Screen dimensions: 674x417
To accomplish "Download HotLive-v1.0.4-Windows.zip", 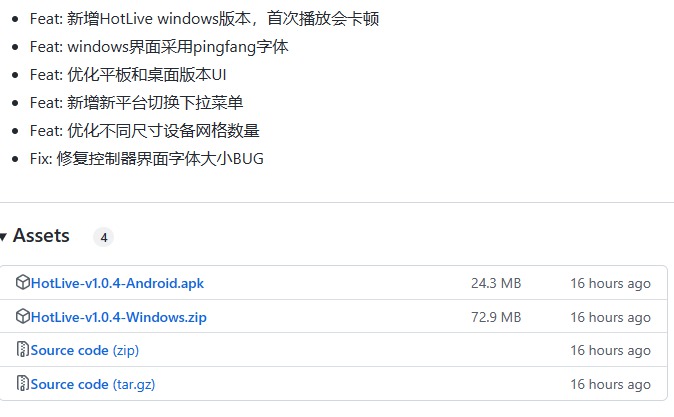I will click(119, 317).
